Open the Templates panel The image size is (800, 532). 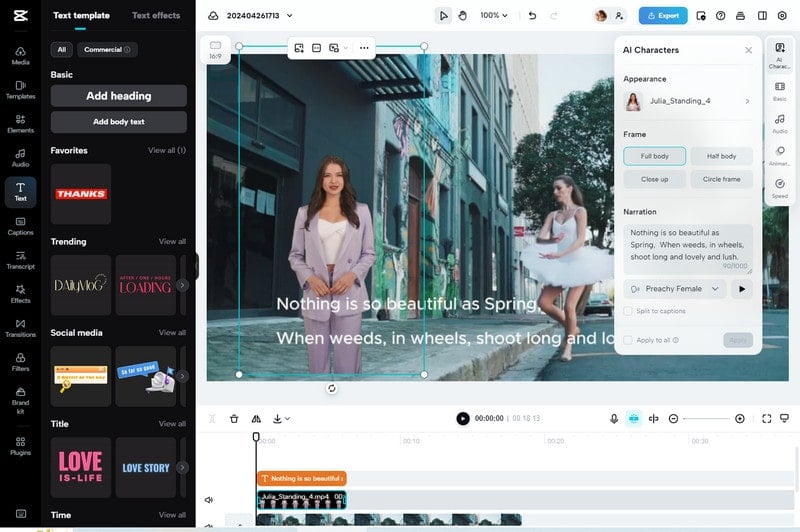(x=20, y=90)
